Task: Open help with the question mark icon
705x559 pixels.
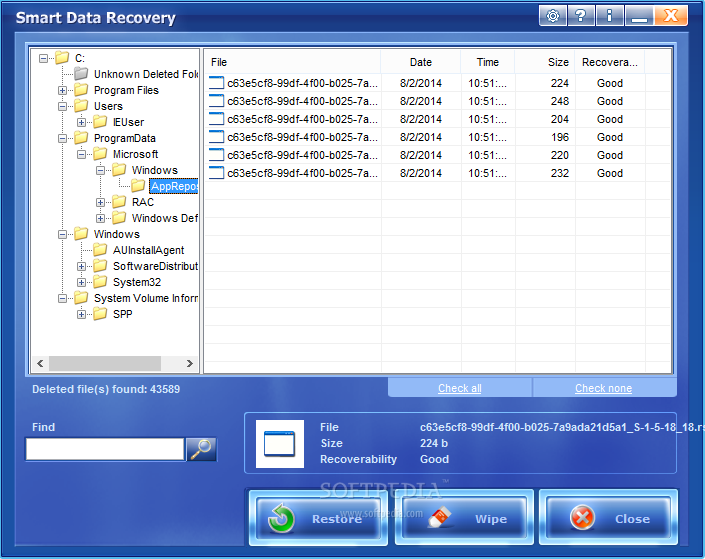Action: (x=581, y=16)
